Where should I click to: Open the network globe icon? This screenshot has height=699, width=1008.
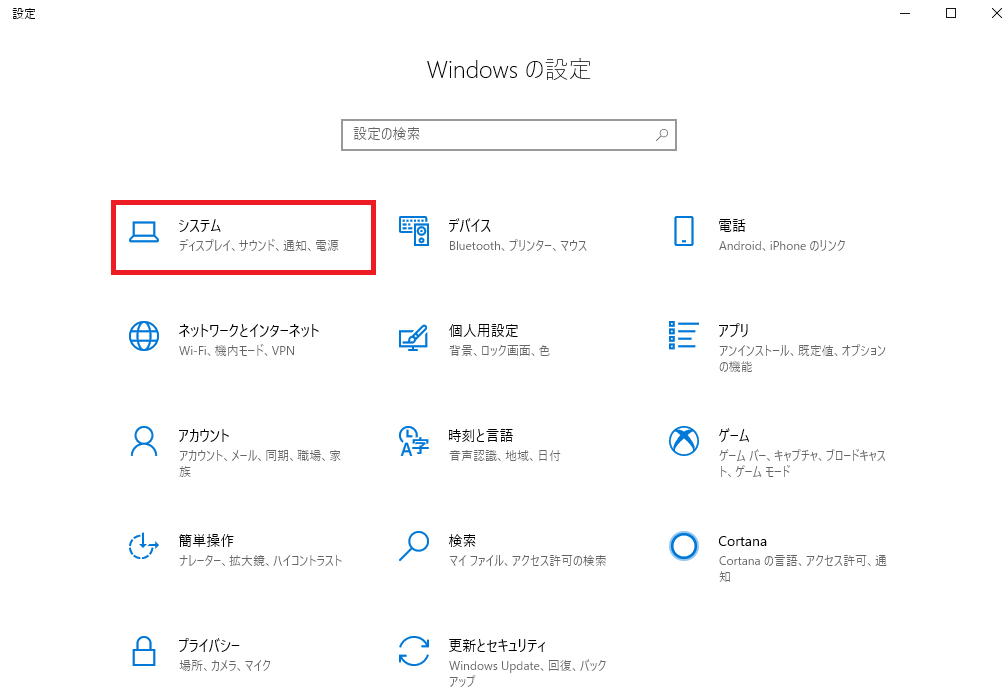point(144,336)
